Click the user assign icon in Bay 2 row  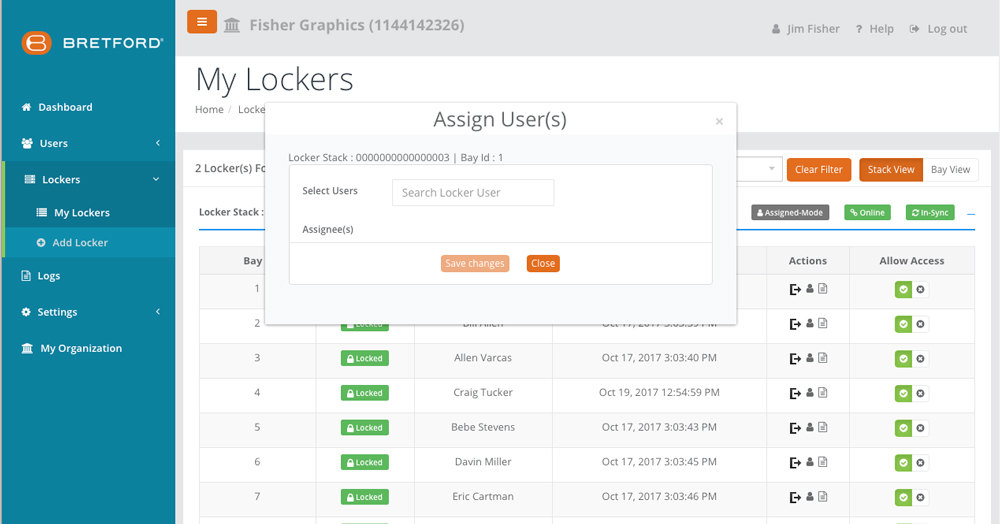pos(810,323)
